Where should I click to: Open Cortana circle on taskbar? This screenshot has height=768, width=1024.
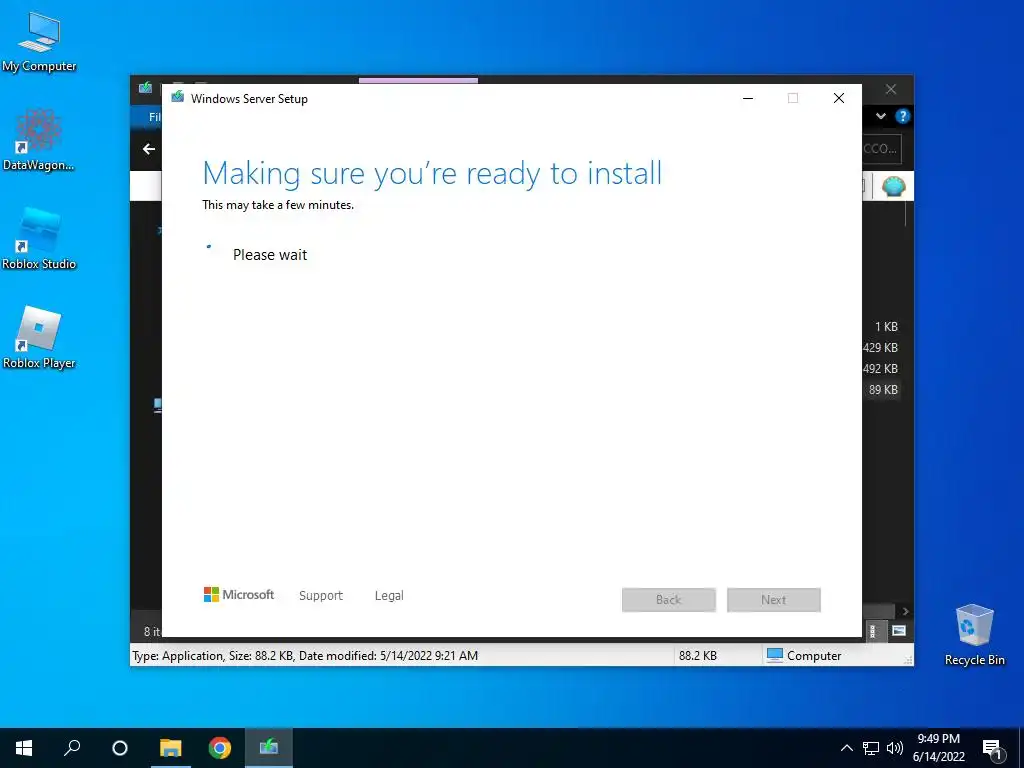[120, 748]
